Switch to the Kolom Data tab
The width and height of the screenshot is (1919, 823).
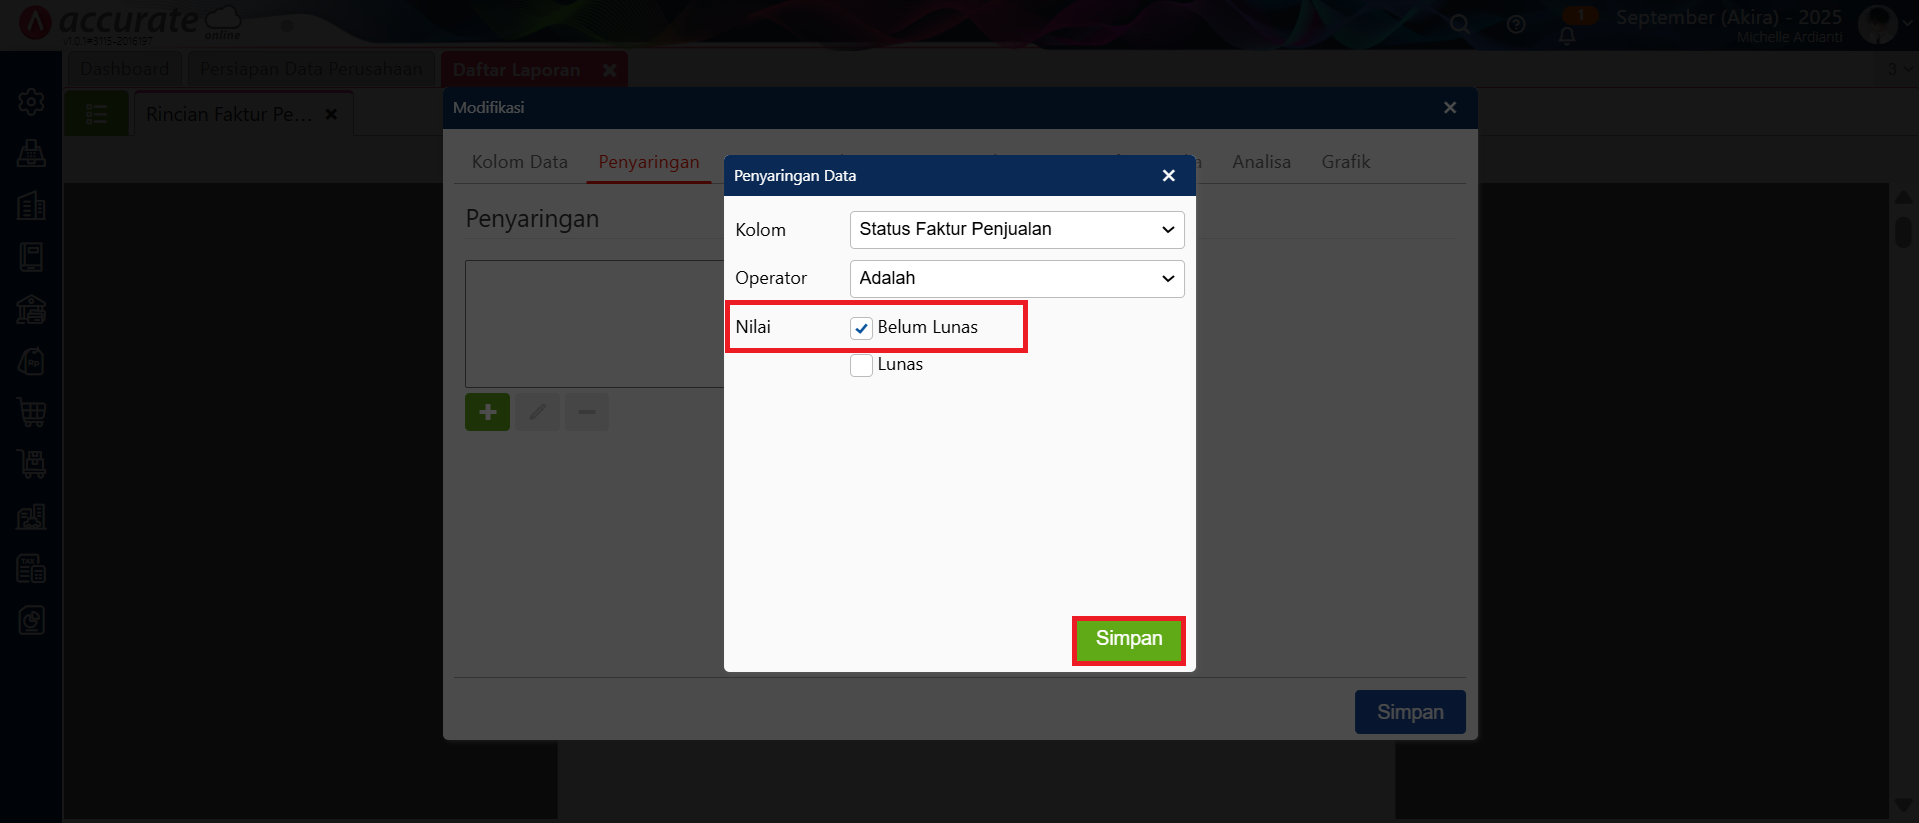coord(519,162)
